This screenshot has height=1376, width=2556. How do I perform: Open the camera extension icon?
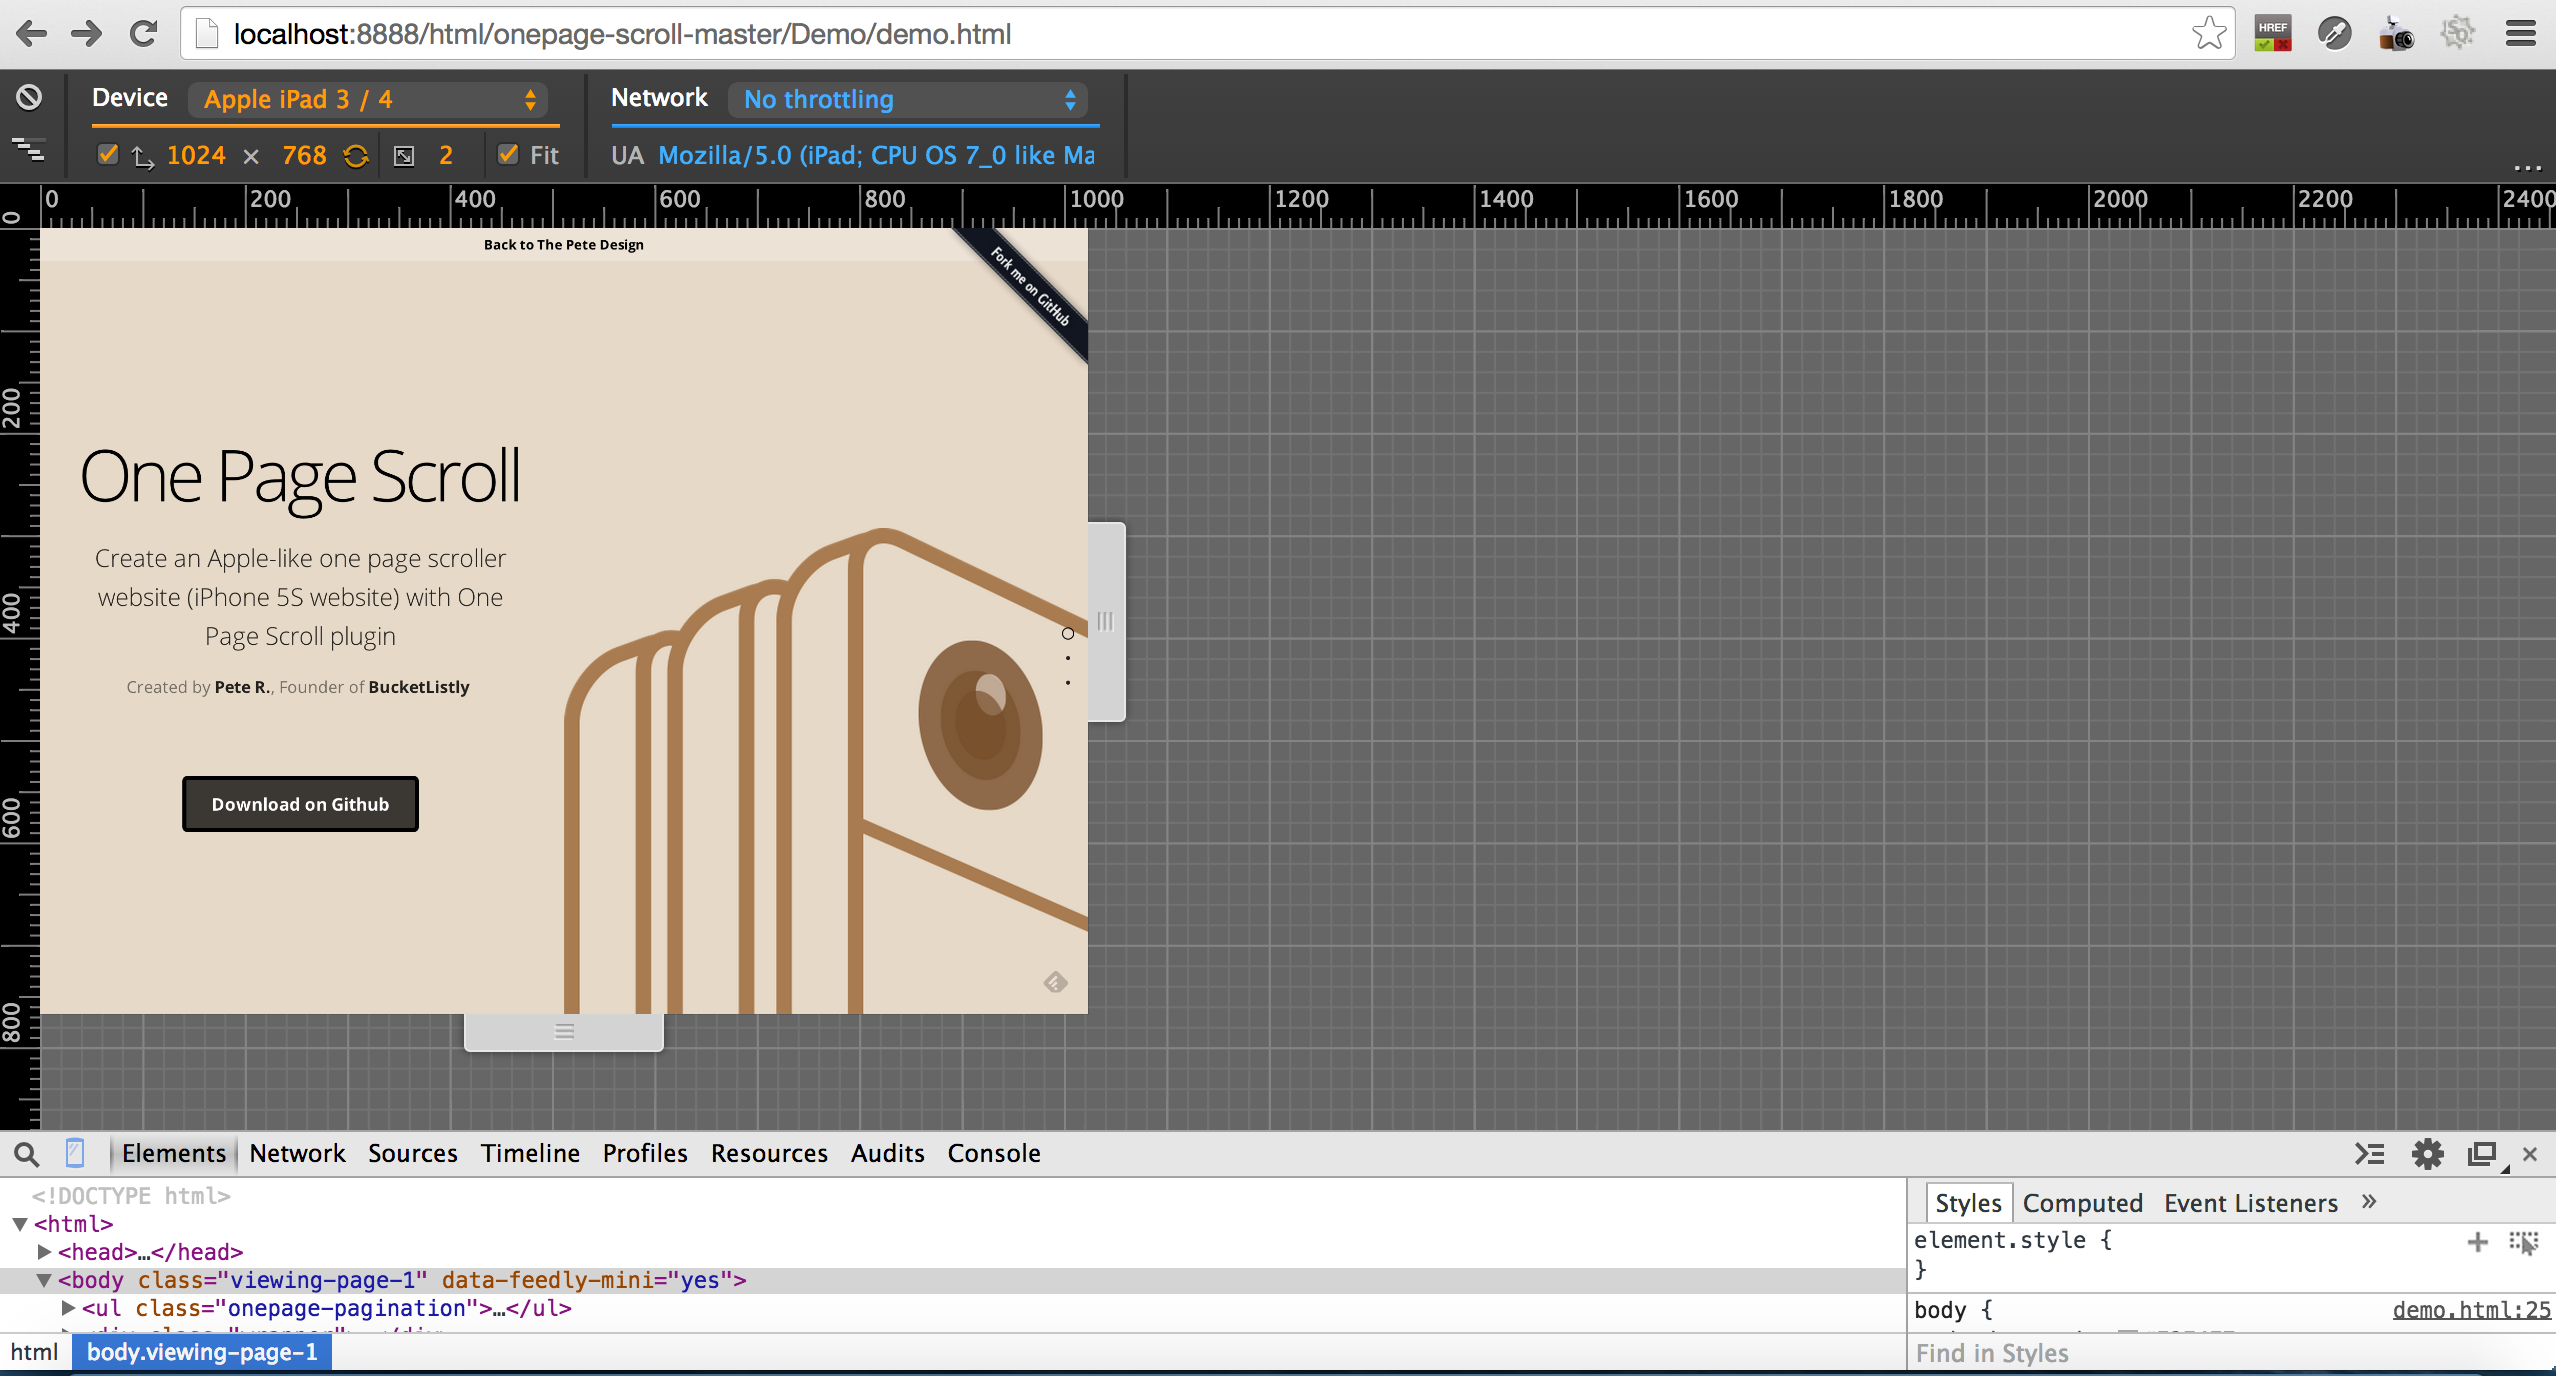(2396, 33)
